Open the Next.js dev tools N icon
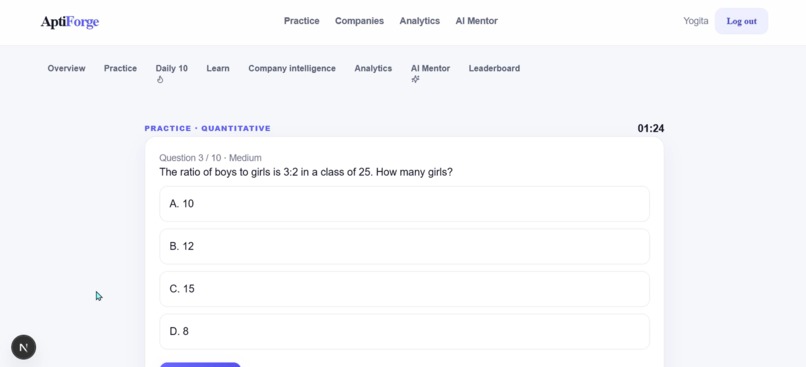Viewport: 806px width, 367px height. pyautogui.click(x=24, y=347)
